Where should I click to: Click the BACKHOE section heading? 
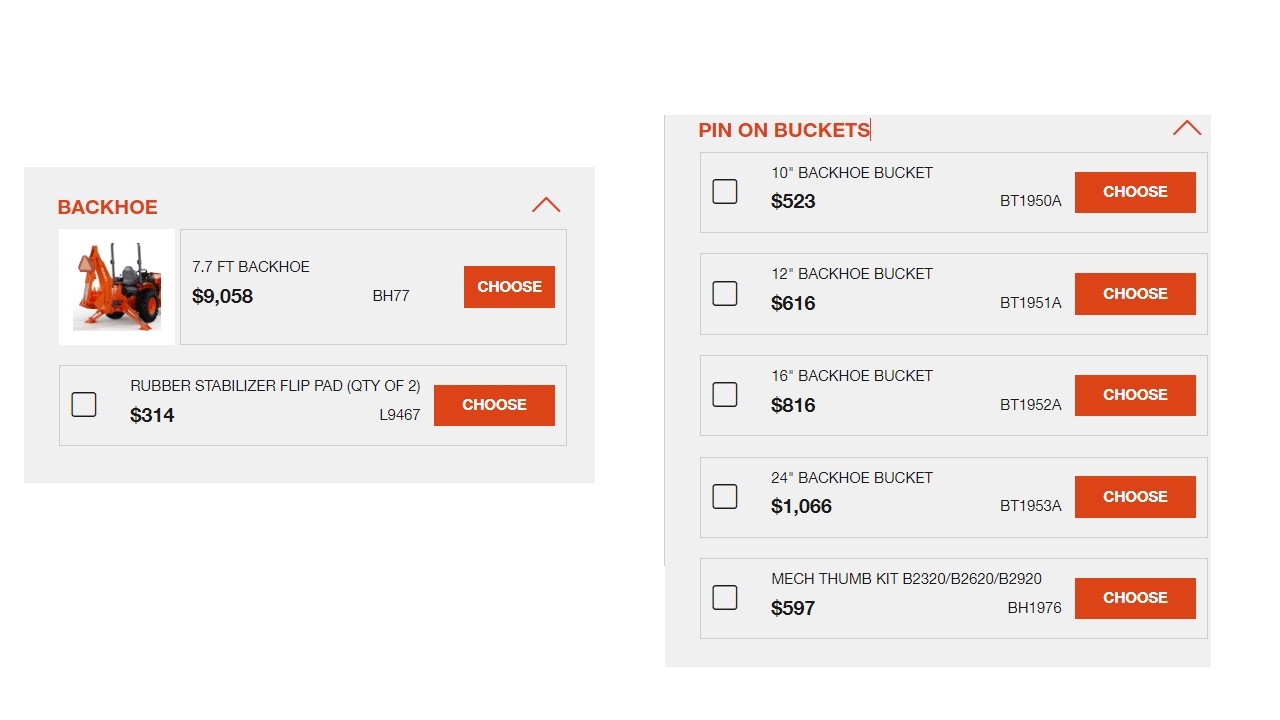108,207
